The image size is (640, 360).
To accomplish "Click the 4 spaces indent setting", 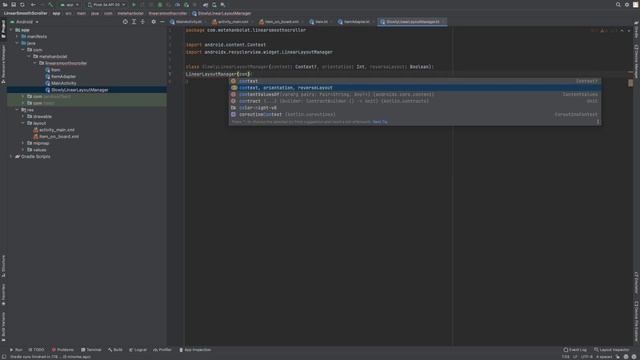I will coord(604,357).
